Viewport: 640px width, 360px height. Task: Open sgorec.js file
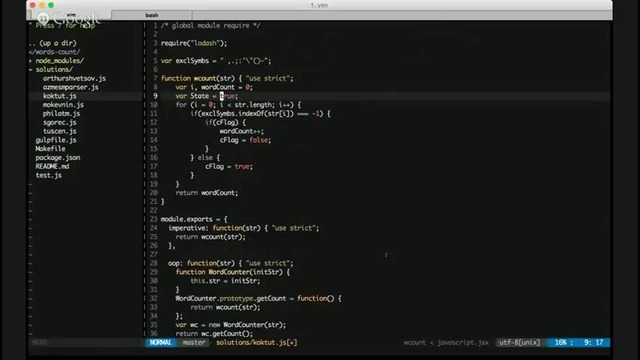tap(60, 122)
